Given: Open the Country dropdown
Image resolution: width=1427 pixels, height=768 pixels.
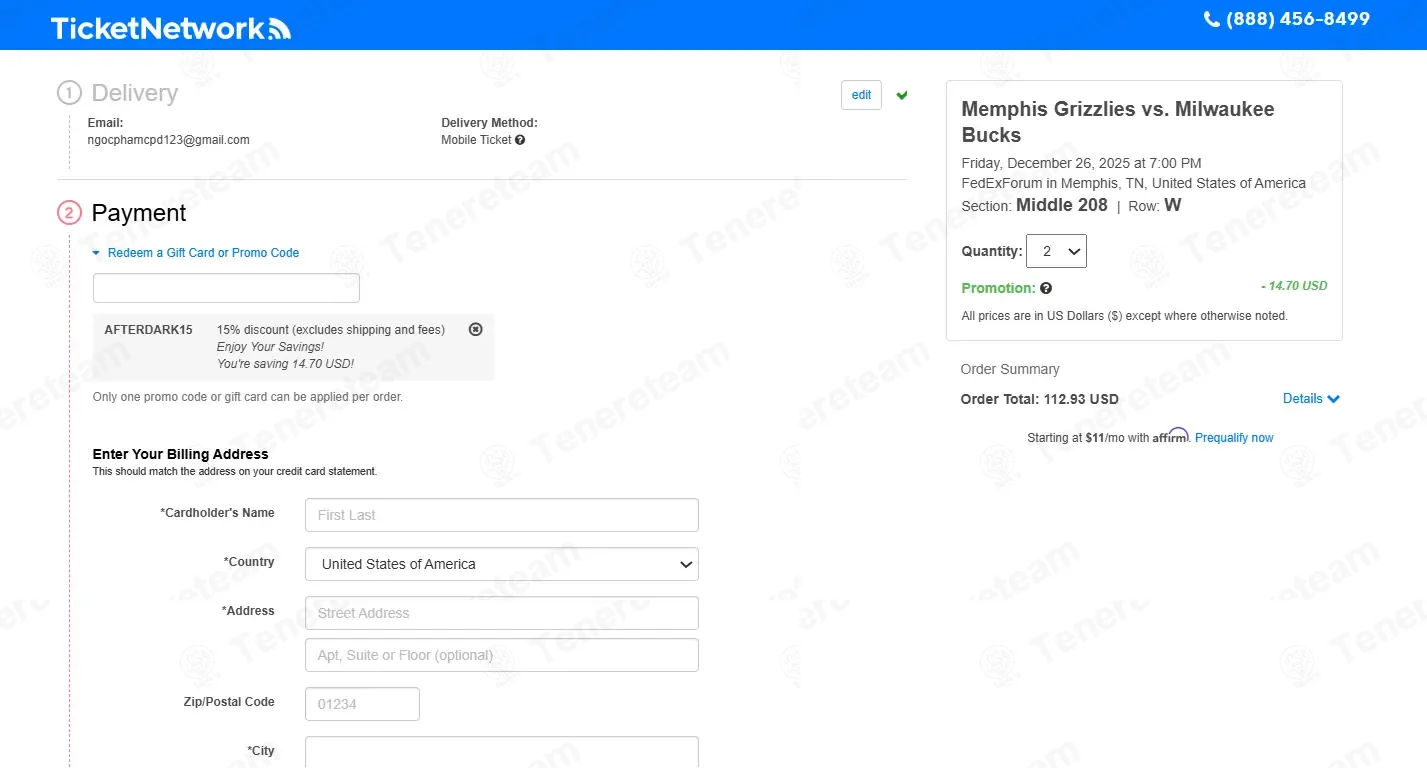Looking at the screenshot, I should pos(502,564).
